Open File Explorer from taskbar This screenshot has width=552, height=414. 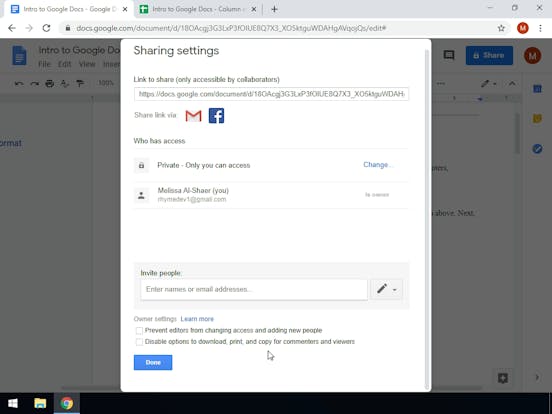(40, 403)
